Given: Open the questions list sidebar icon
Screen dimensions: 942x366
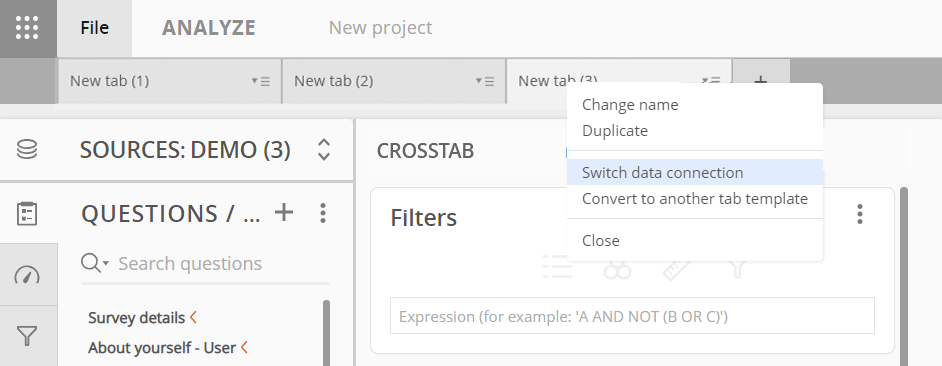Looking at the screenshot, I should pos(26,214).
